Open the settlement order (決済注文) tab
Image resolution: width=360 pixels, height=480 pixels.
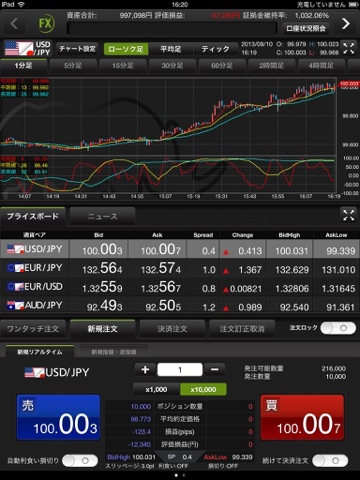pyautogui.click(x=172, y=329)
